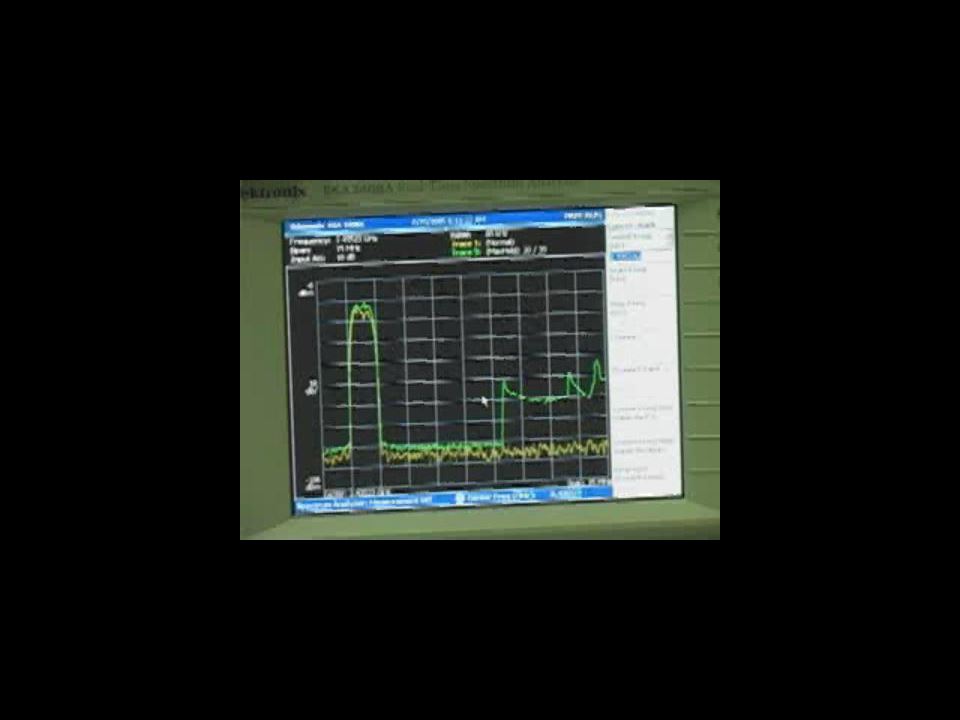This screenshot has width=960, height=720.
Task: Click the middle scale icon left of graph
Action: click(311, 385)
